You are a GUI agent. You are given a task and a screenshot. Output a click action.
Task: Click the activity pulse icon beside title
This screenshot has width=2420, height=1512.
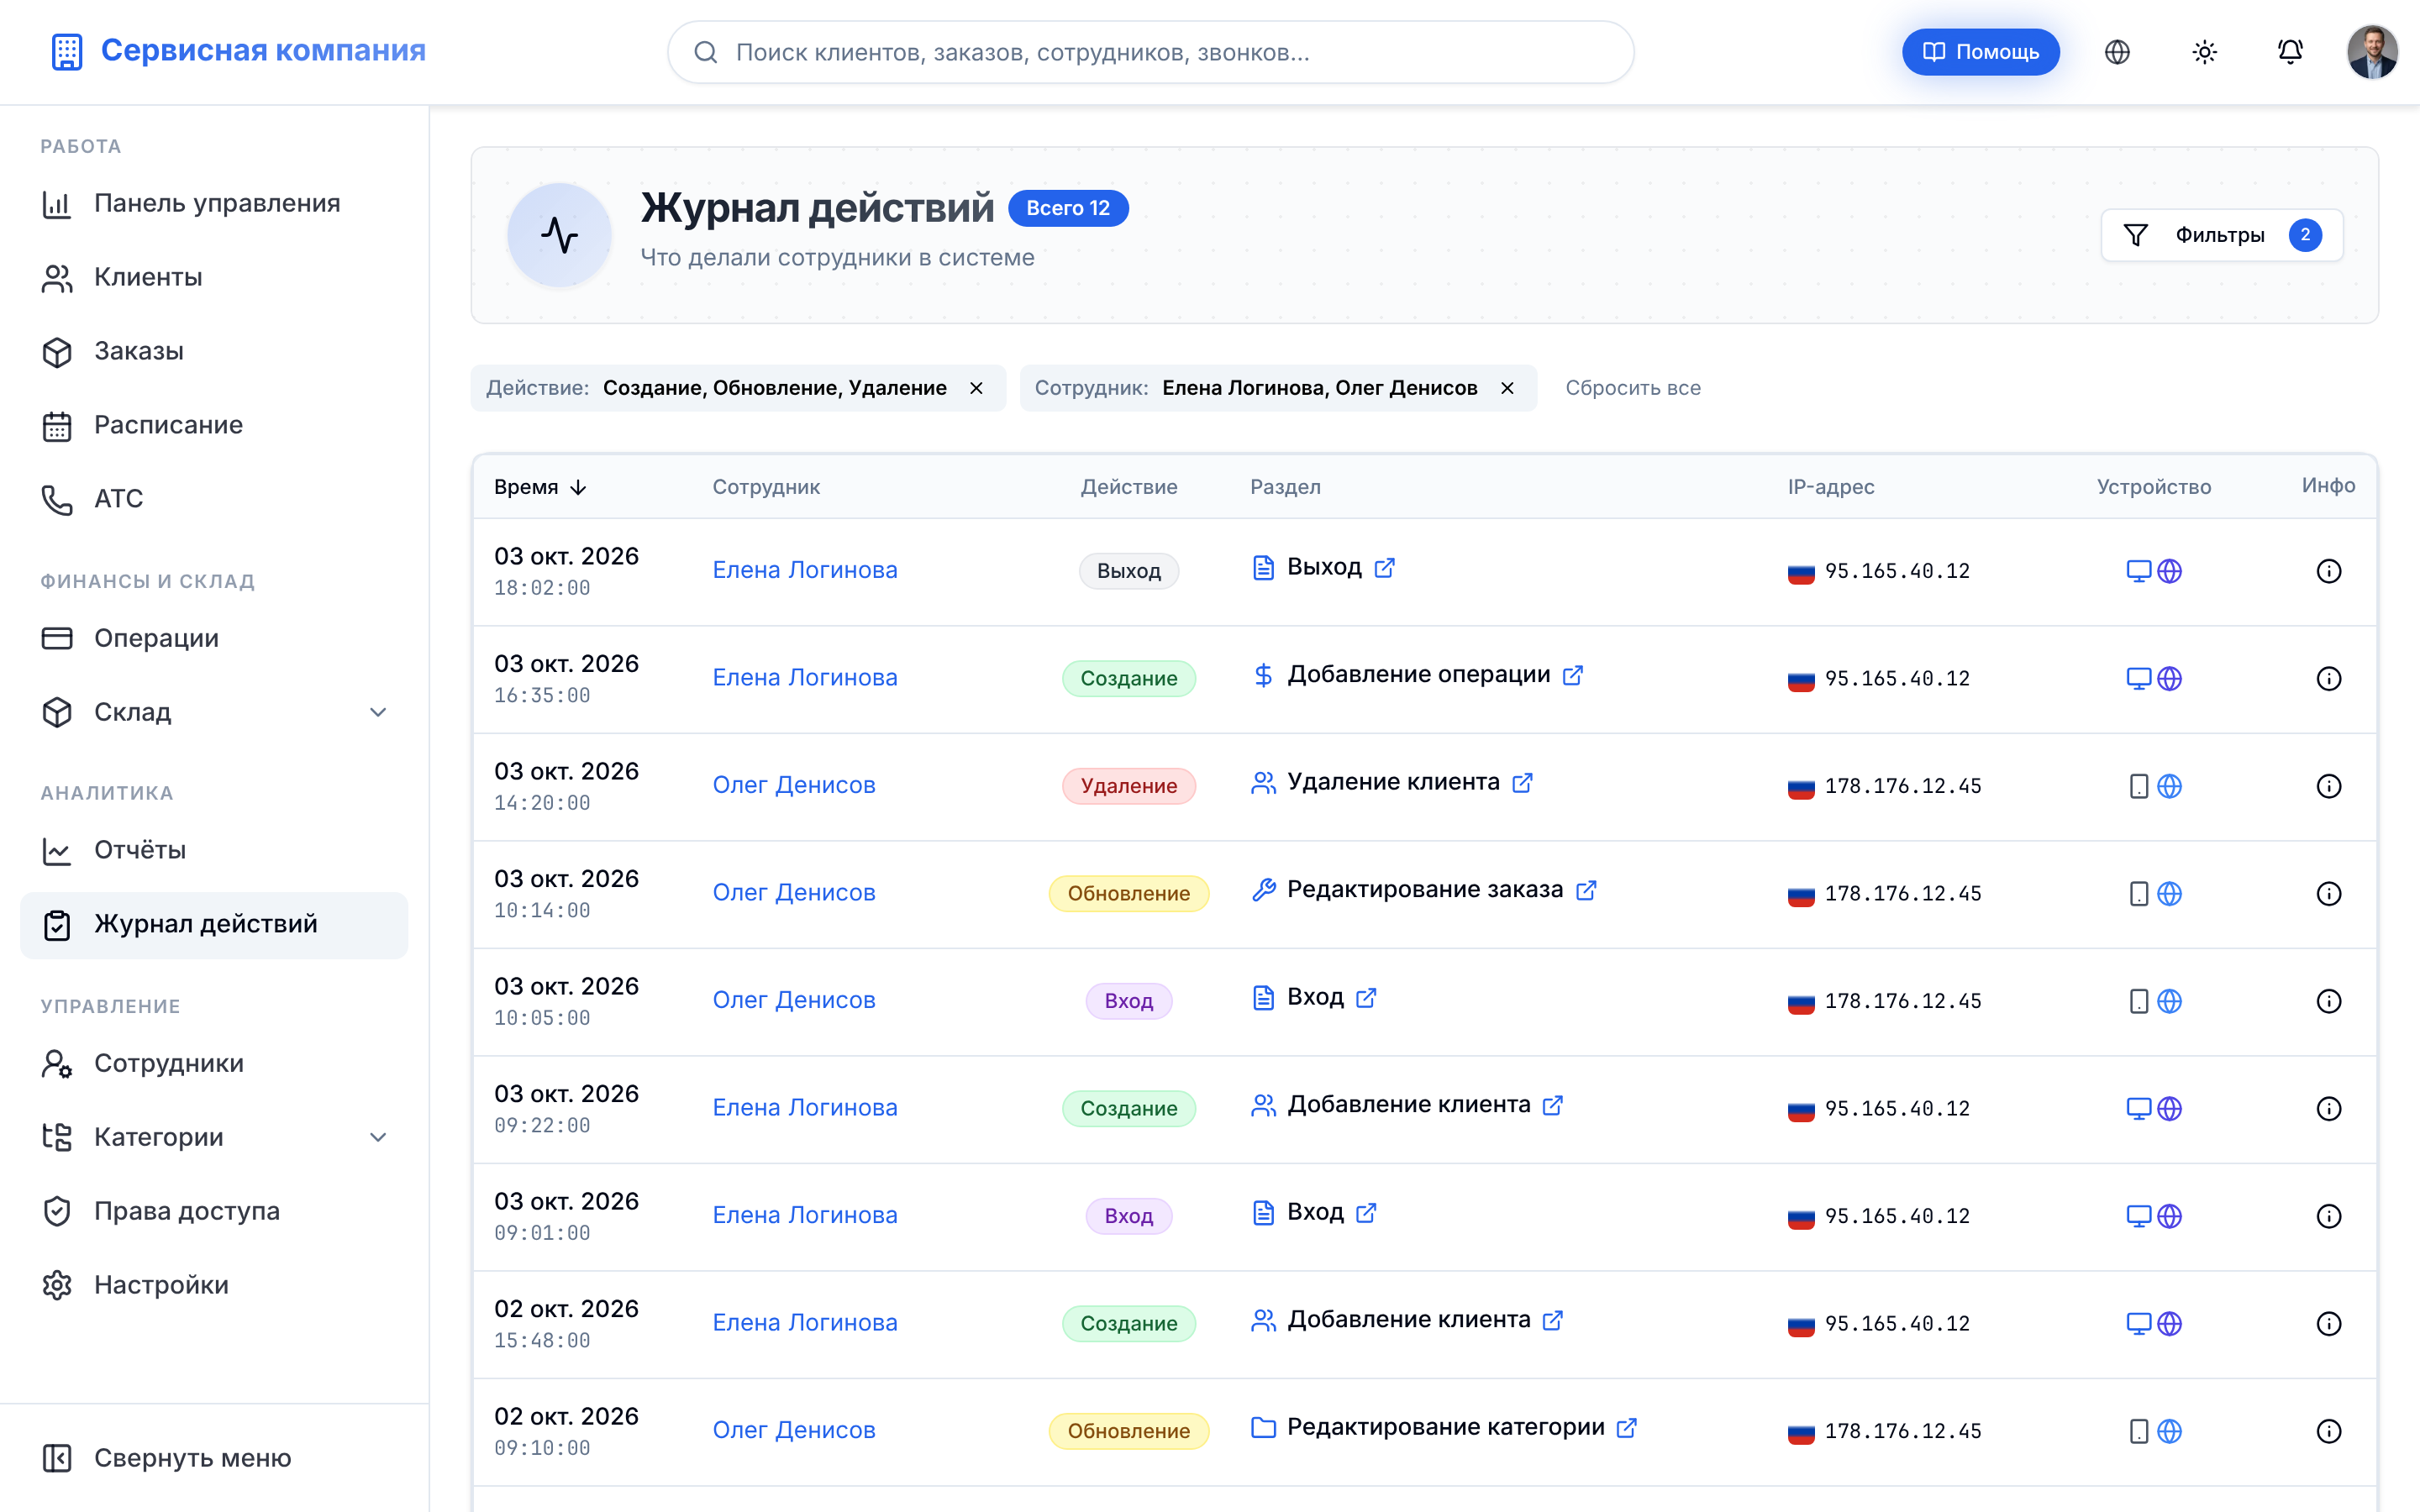click(559, 235)
